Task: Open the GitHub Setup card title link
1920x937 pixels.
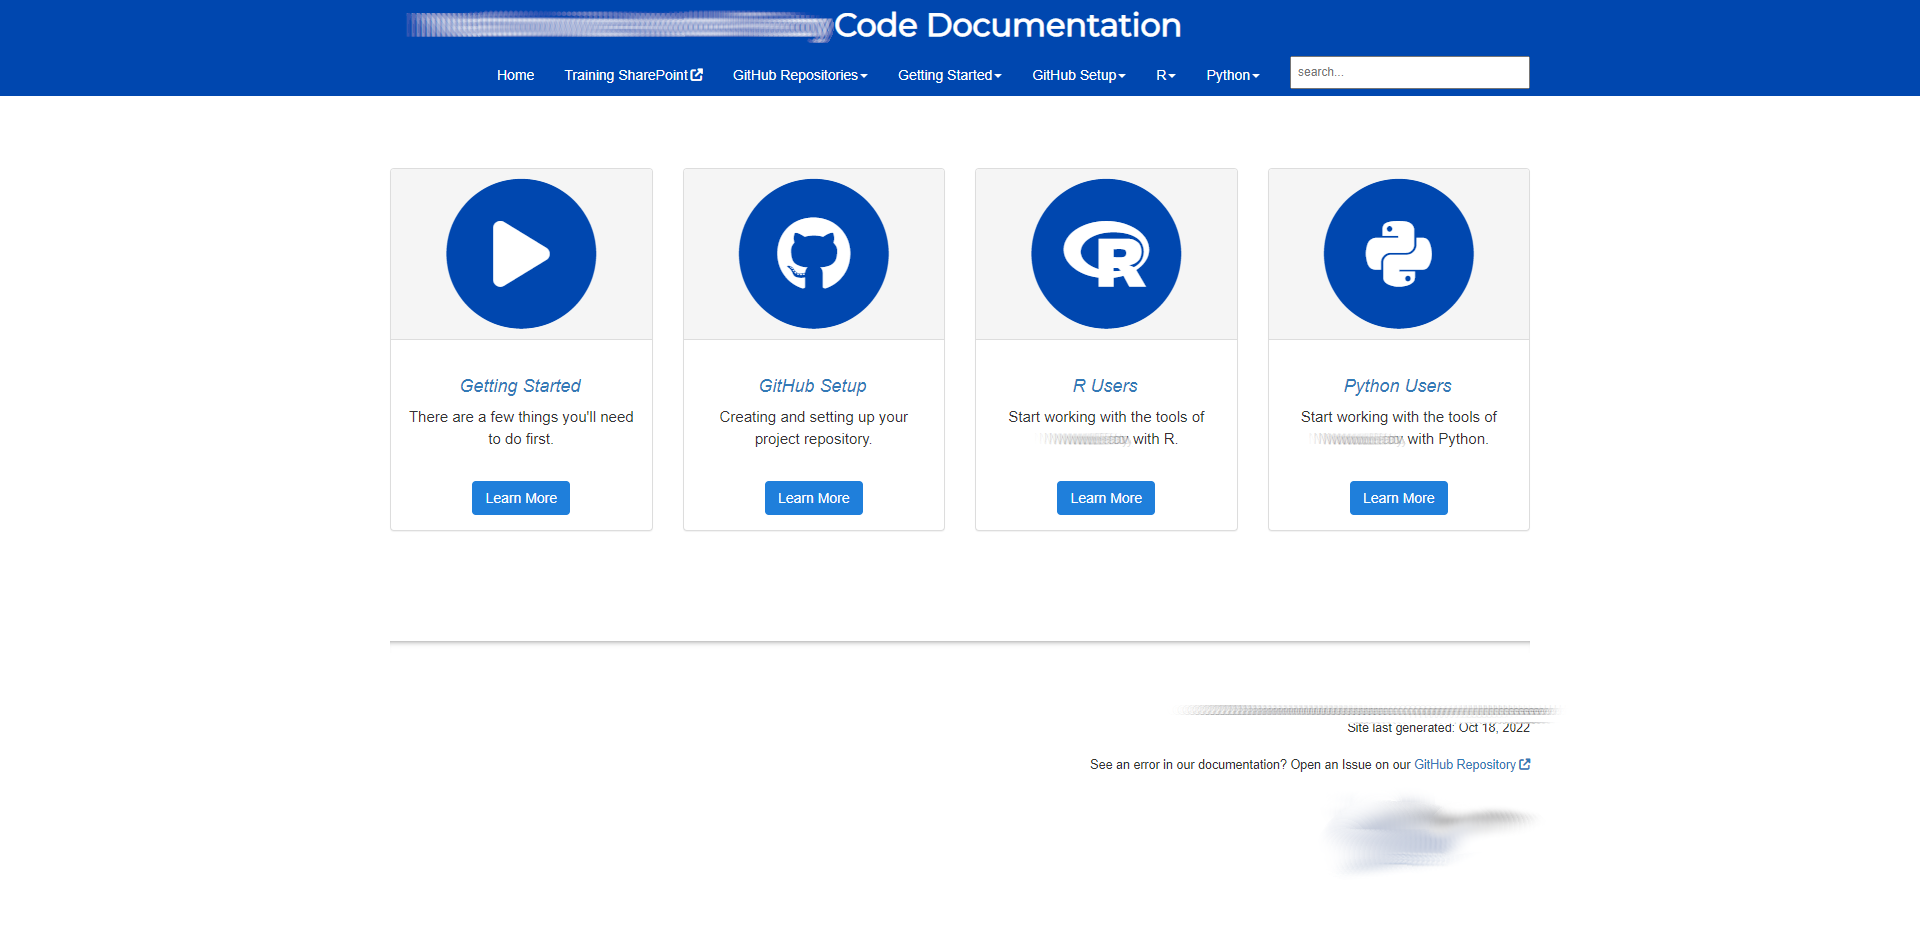Action: 813,386
